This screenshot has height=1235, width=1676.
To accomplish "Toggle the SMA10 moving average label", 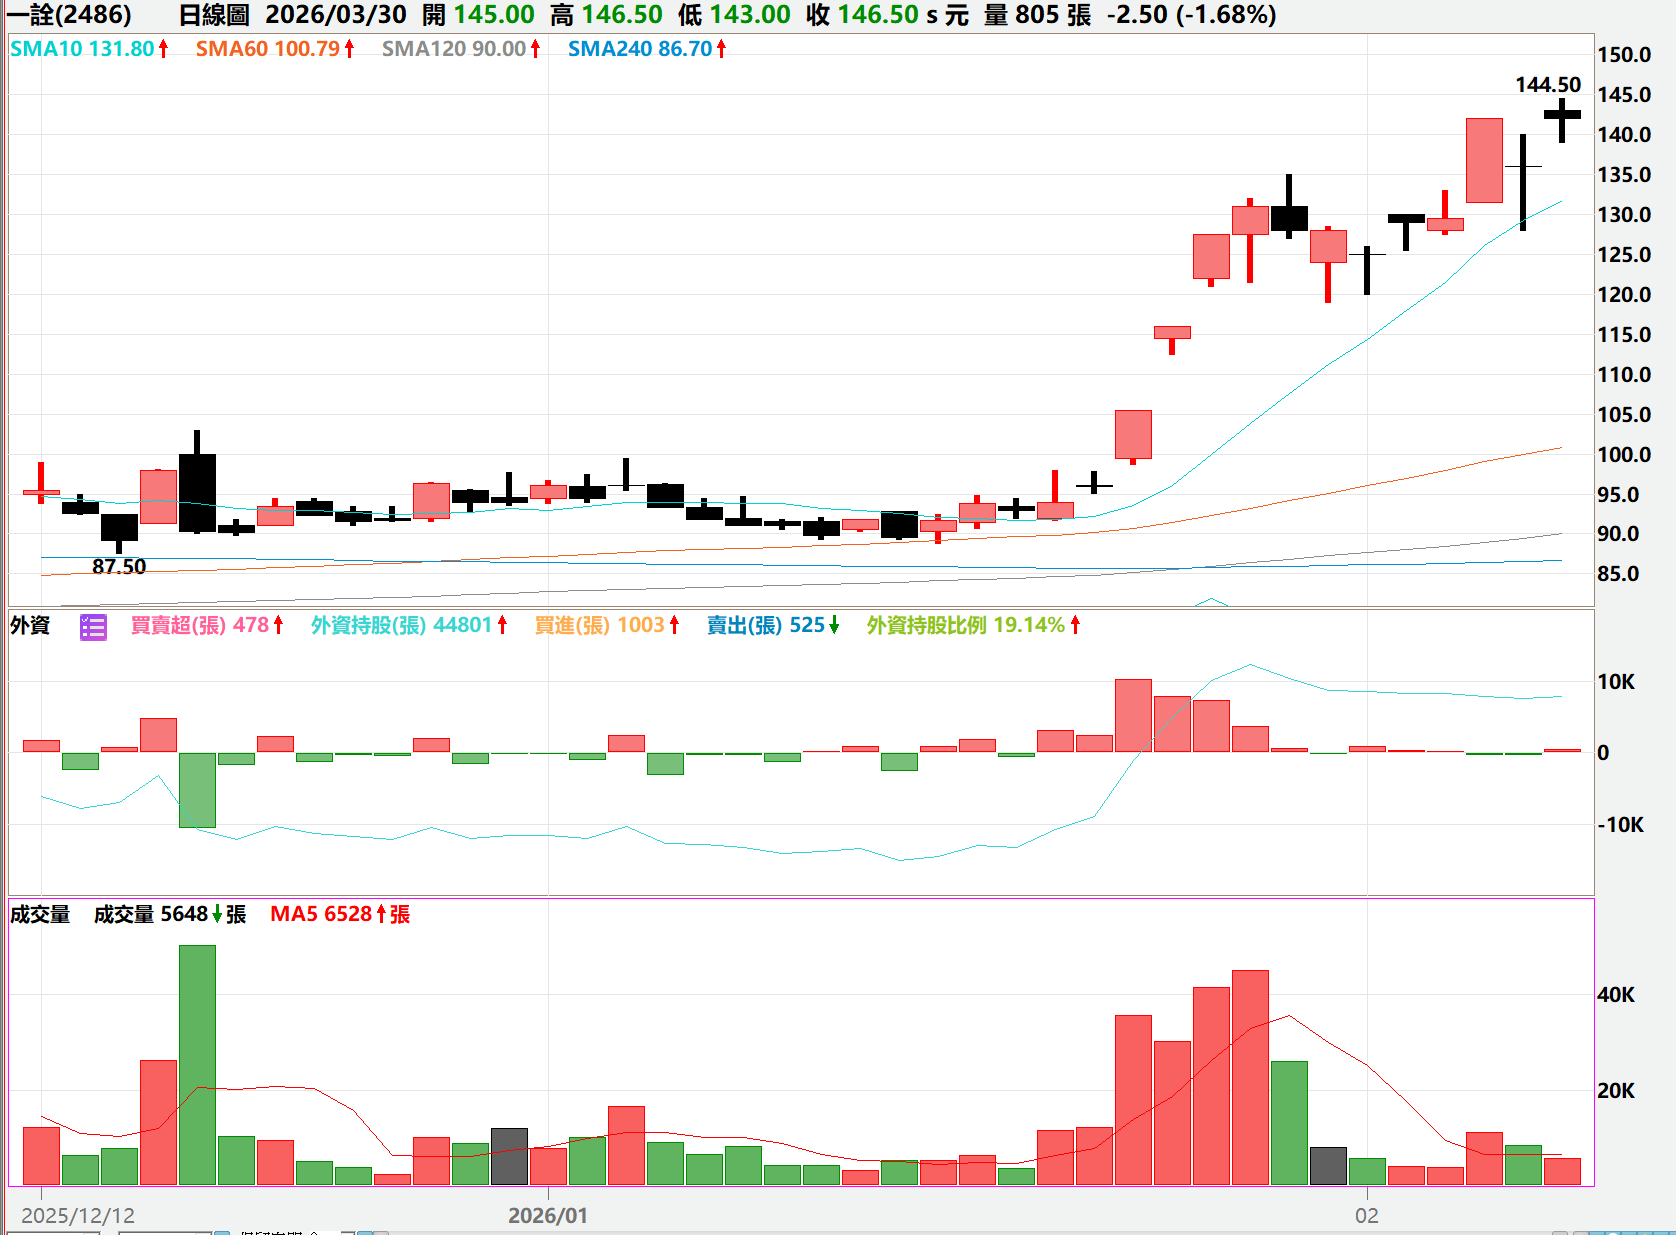I will point(82,49).
